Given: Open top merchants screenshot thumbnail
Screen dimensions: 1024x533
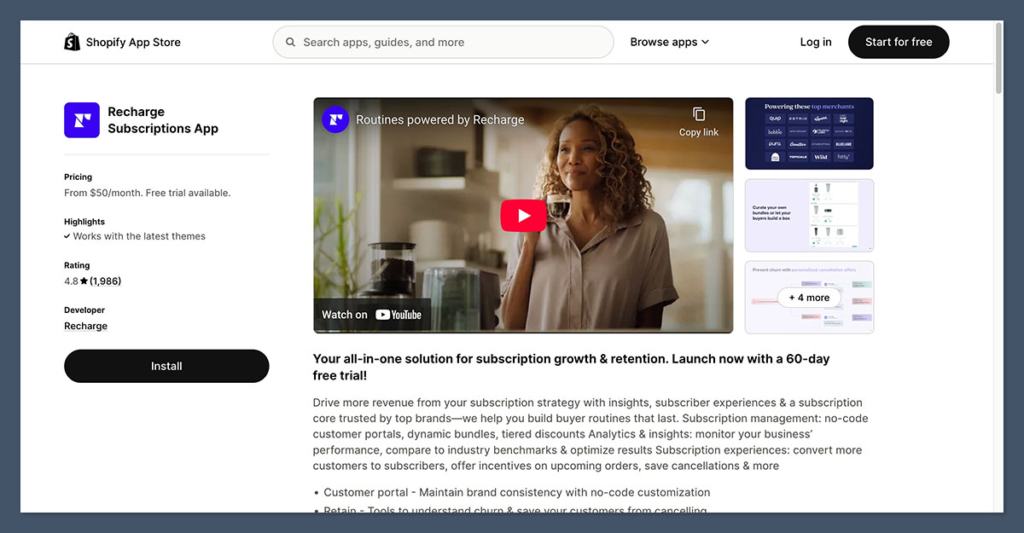Looking at the screenshot, I should [809, 133].
